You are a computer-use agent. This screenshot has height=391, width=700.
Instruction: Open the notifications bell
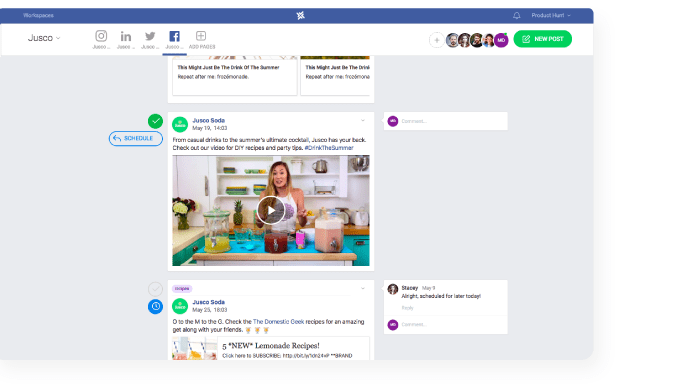click(x=517, y=15)
